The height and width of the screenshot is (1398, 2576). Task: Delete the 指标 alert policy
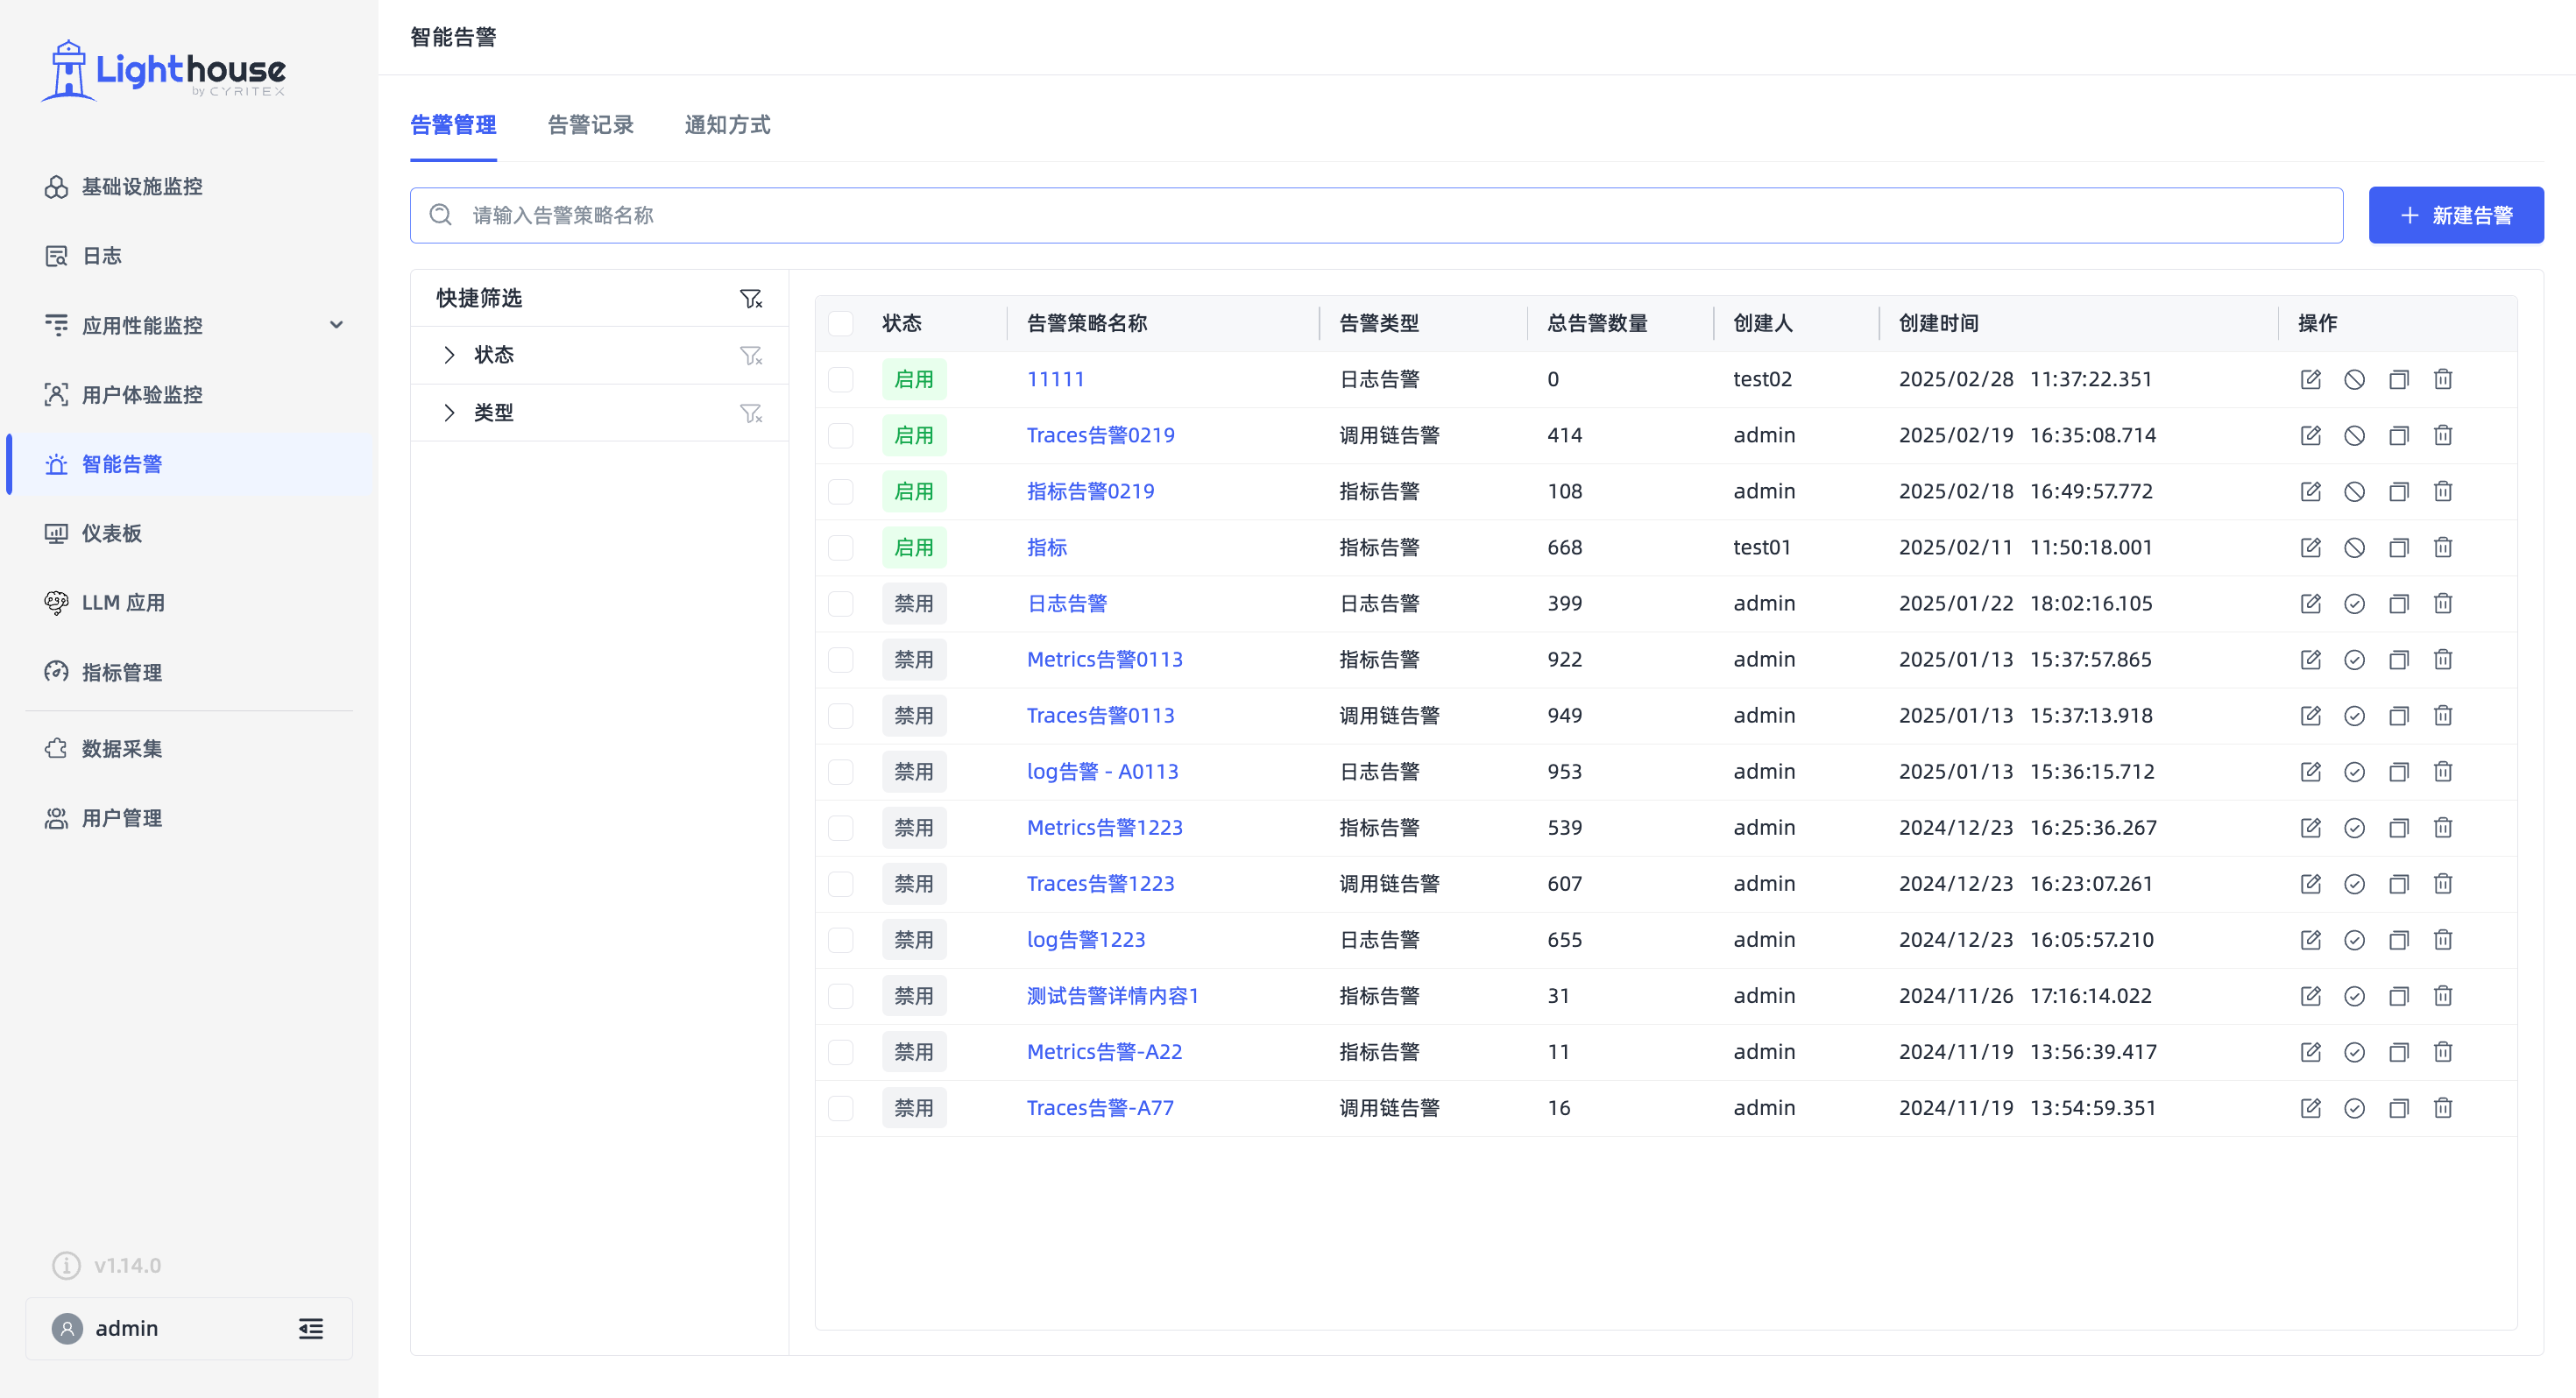(x=2442, y=547)
